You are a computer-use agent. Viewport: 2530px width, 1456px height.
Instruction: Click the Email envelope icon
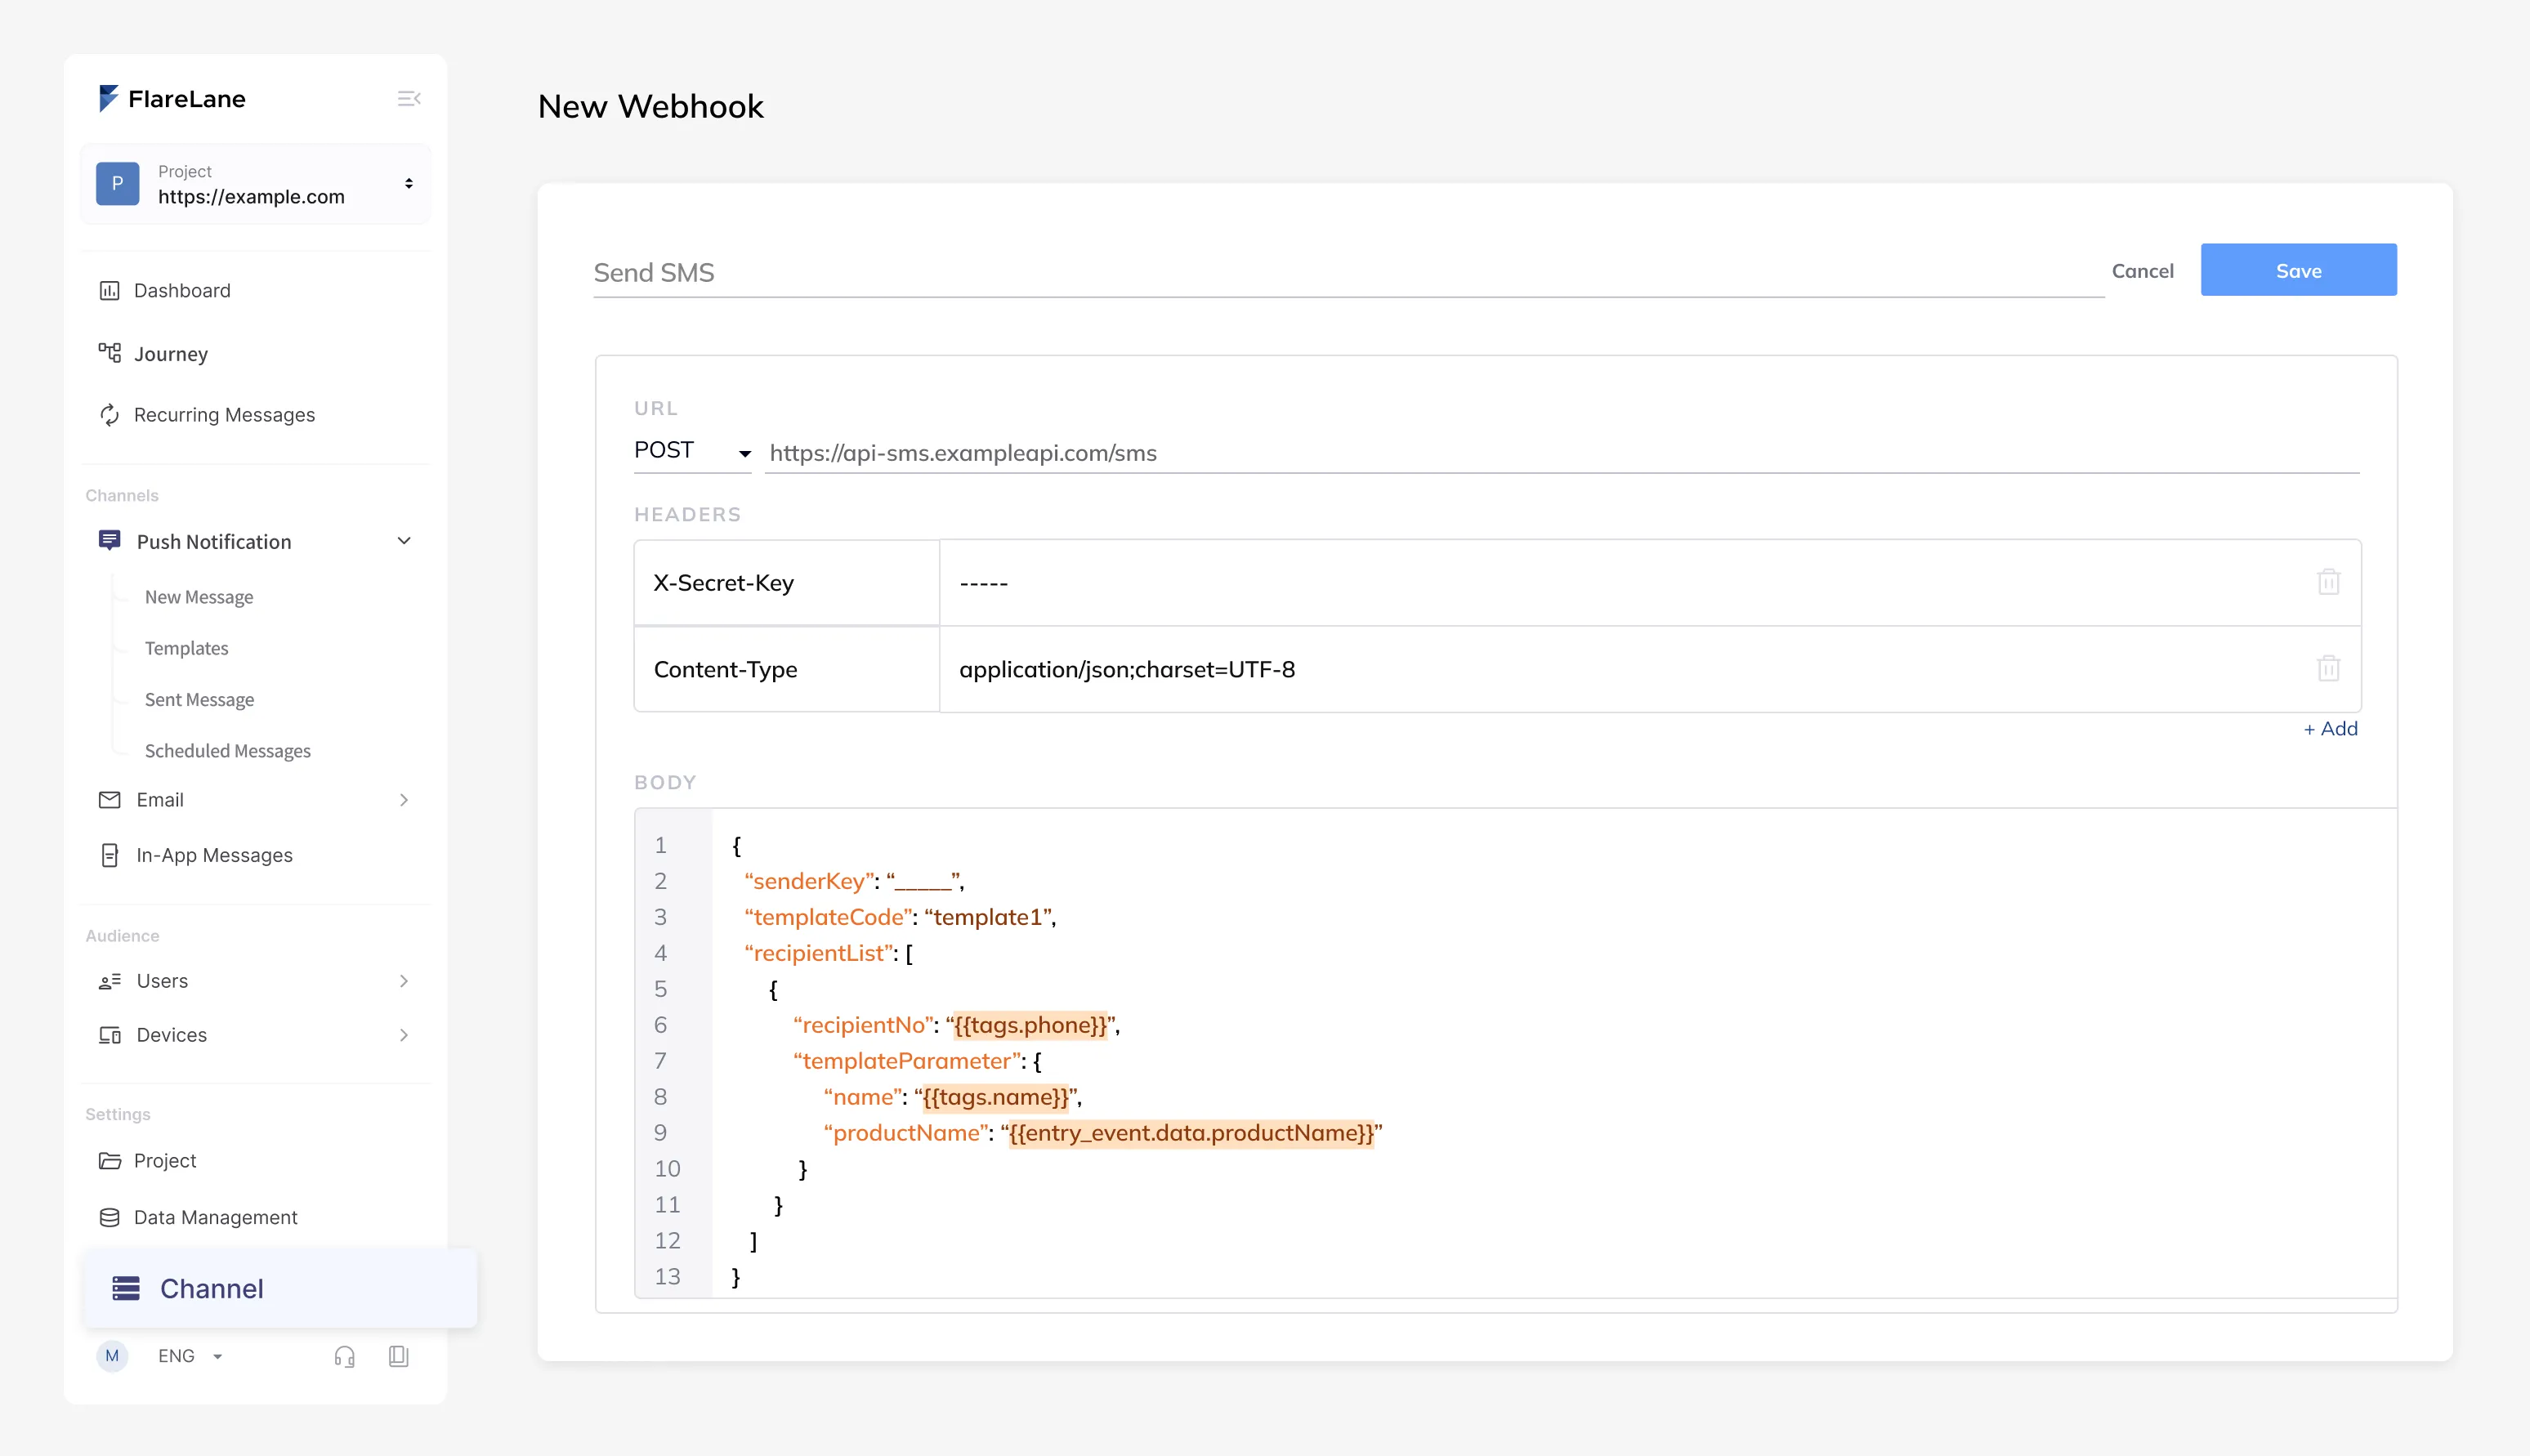pos(109,799)
